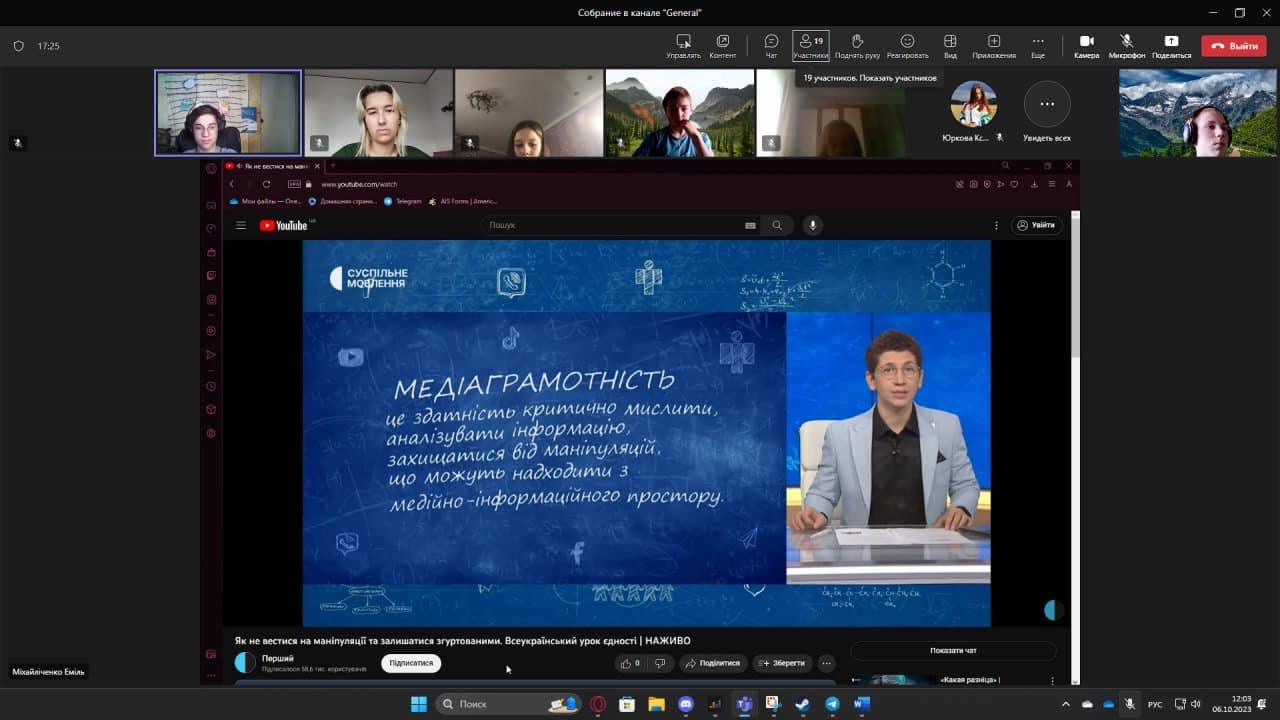Open the Windows Start menu

(419, 704)
